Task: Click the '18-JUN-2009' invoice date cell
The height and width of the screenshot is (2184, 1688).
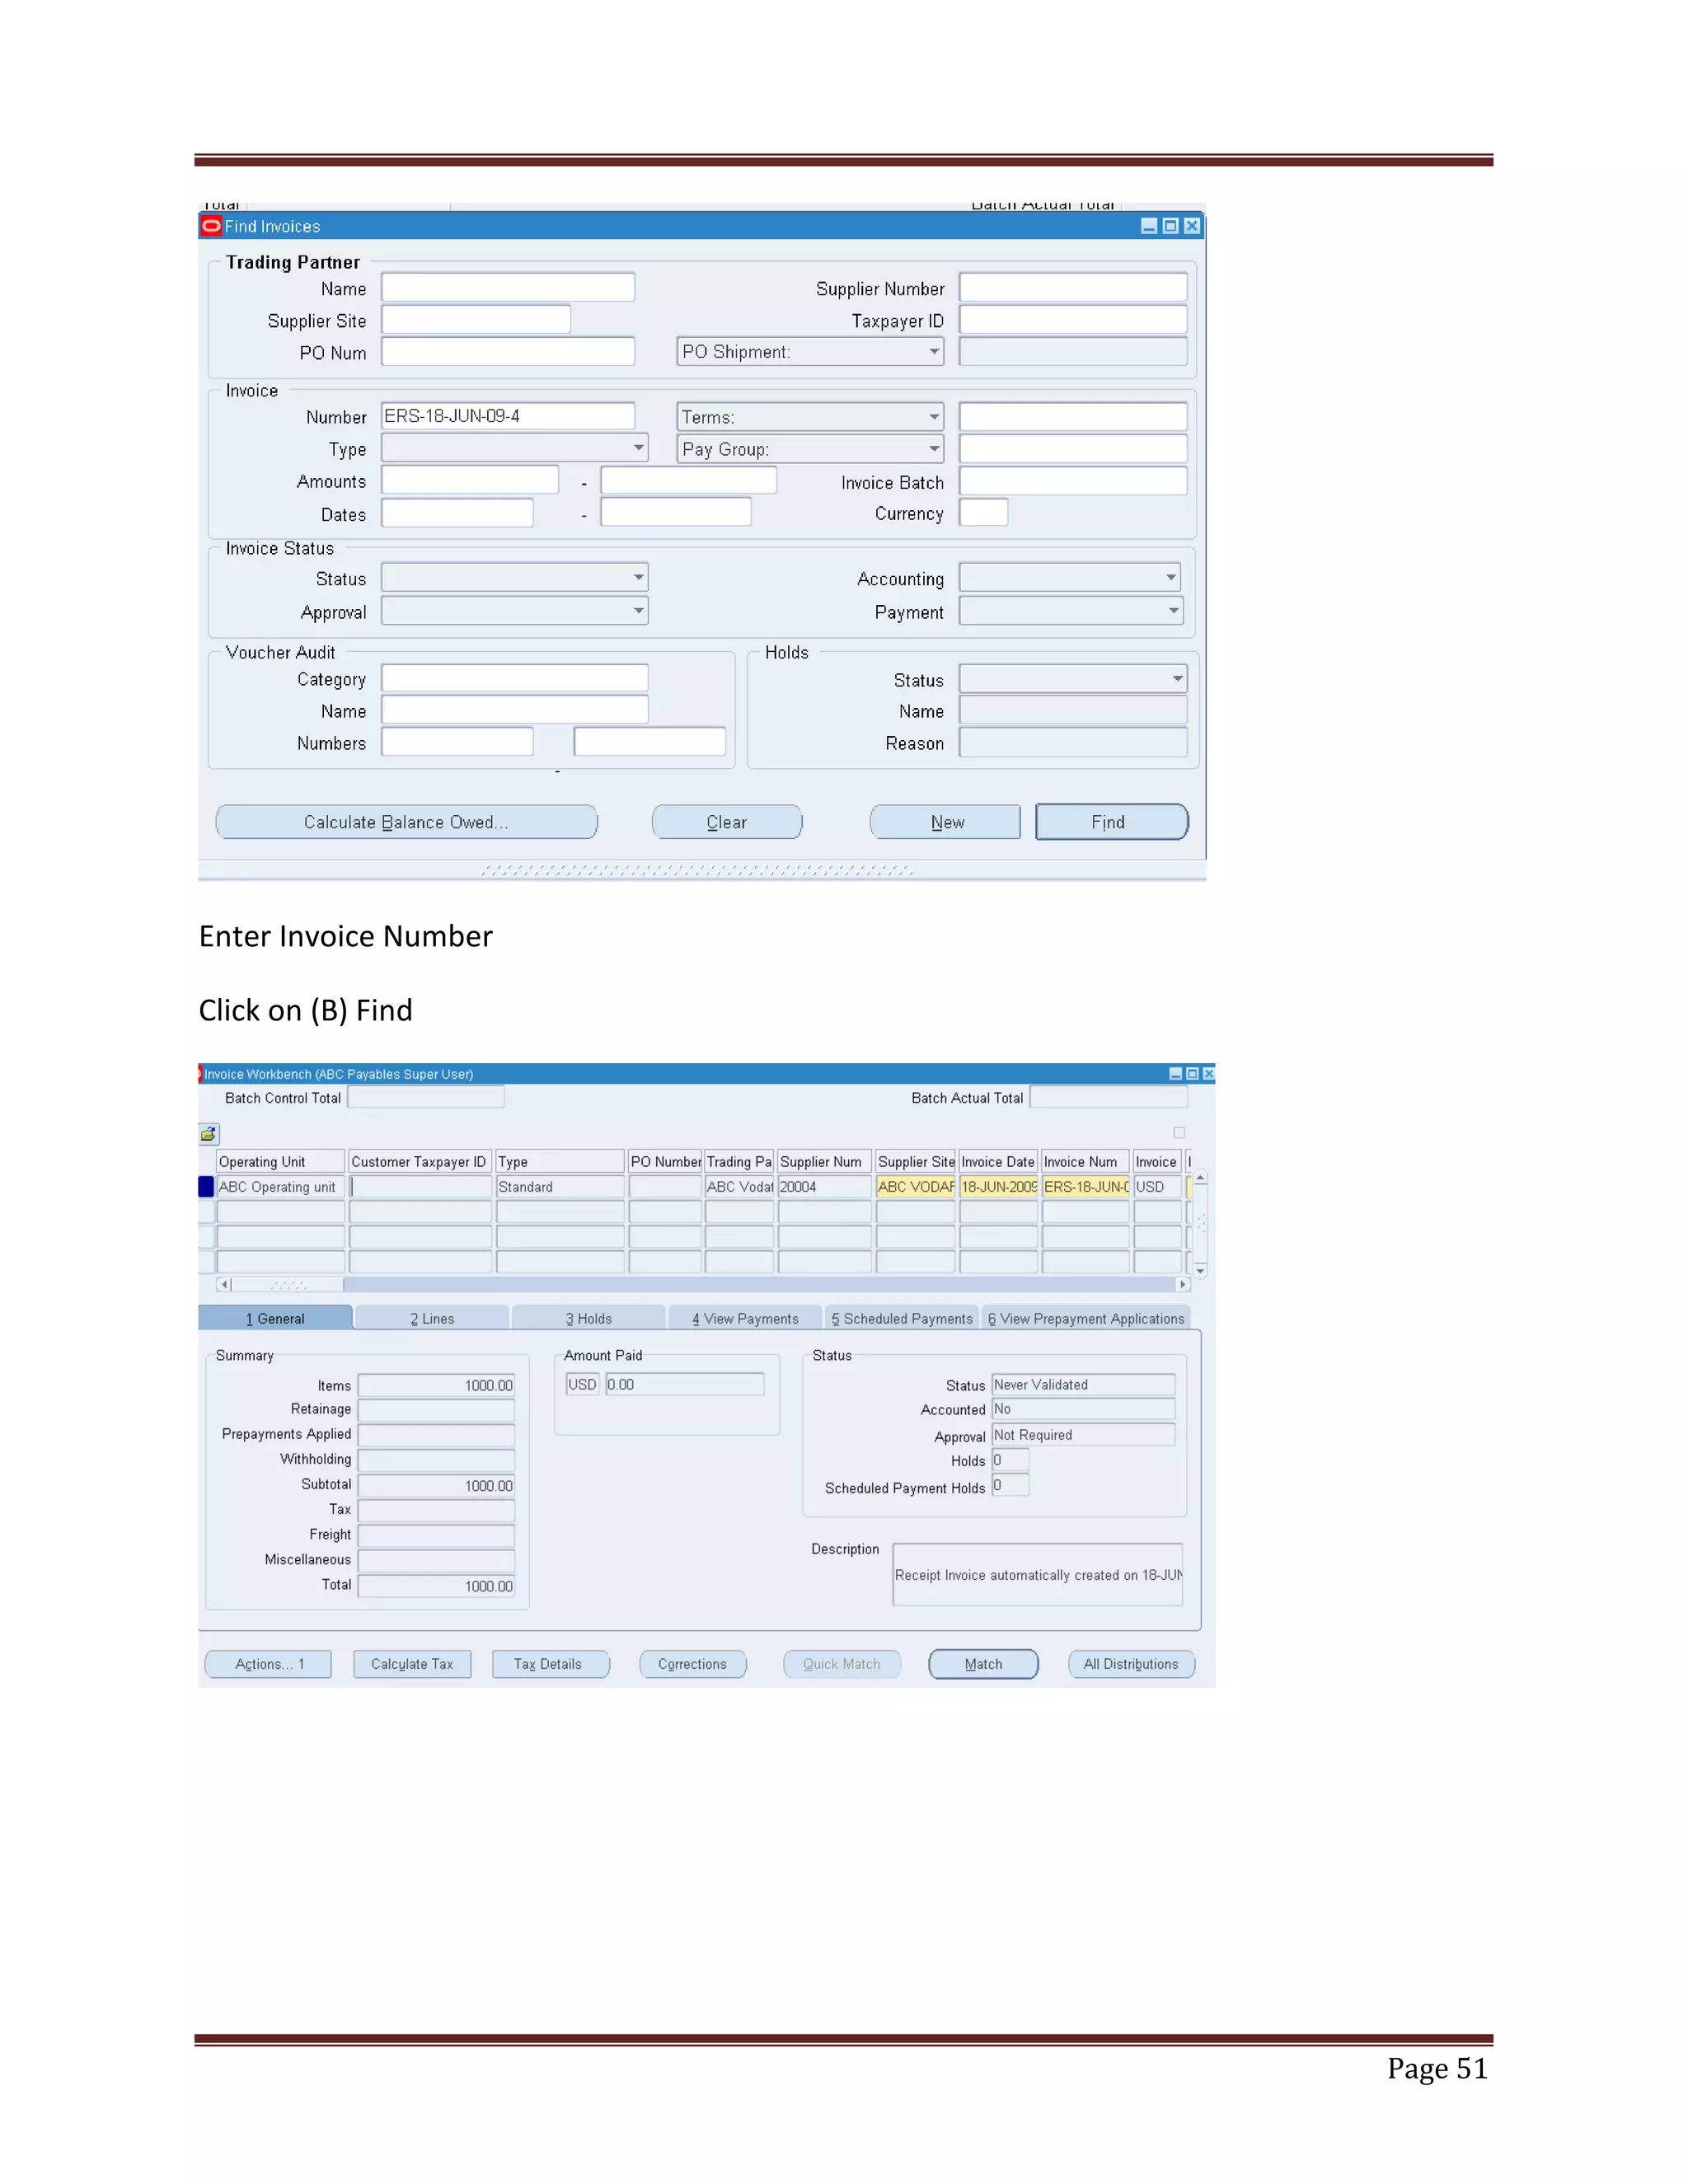Action: pyautogui.click(x=999, y=1187)
